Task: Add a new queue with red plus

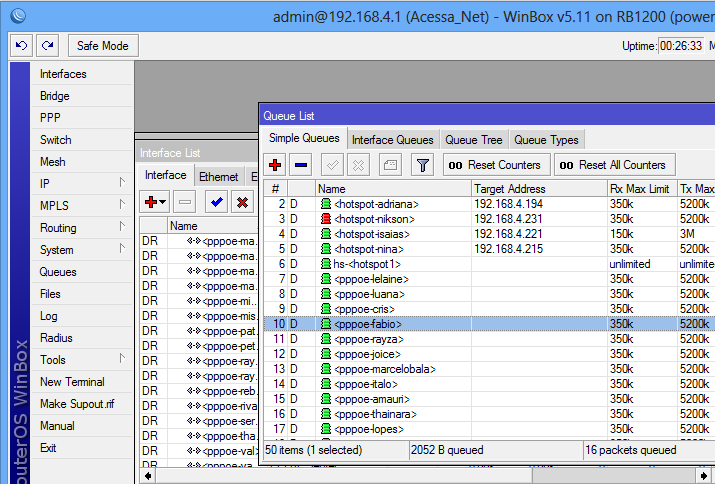Action: pyautogui.click(x=275, y=165)
